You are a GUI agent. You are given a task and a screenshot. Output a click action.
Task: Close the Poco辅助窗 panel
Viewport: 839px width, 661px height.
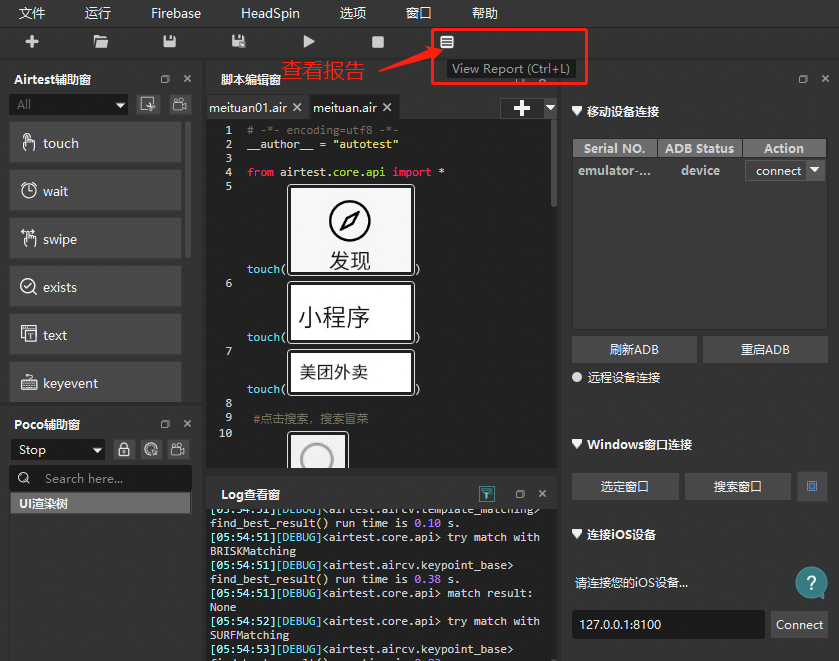187,423
